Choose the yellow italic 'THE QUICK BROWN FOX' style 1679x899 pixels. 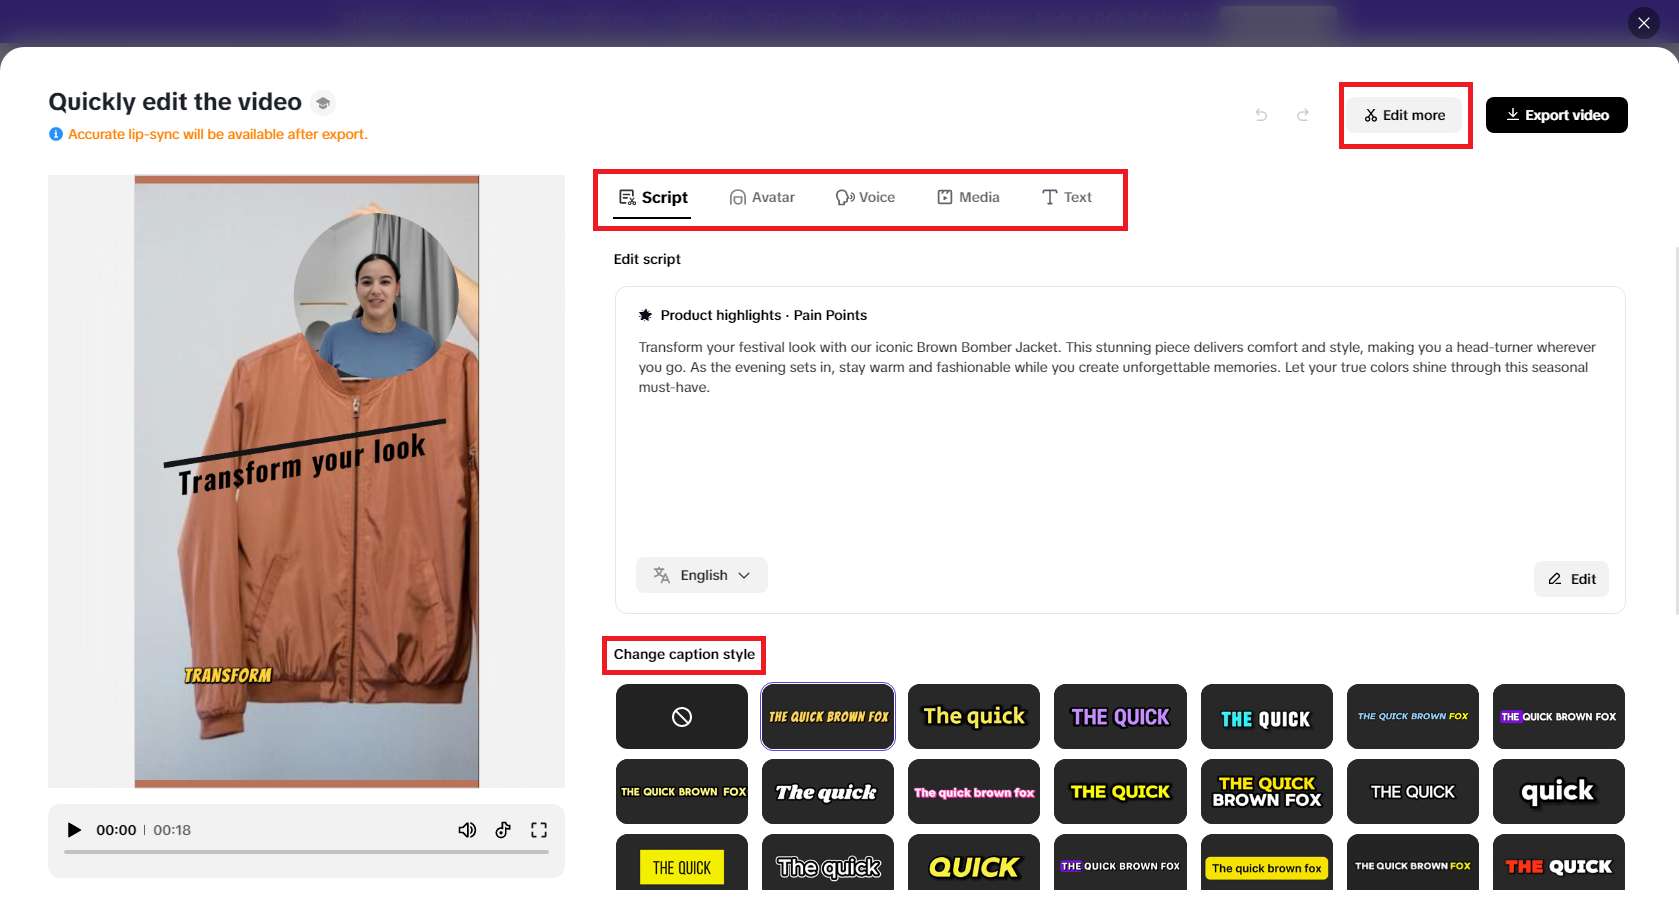[x=828, y=716]
